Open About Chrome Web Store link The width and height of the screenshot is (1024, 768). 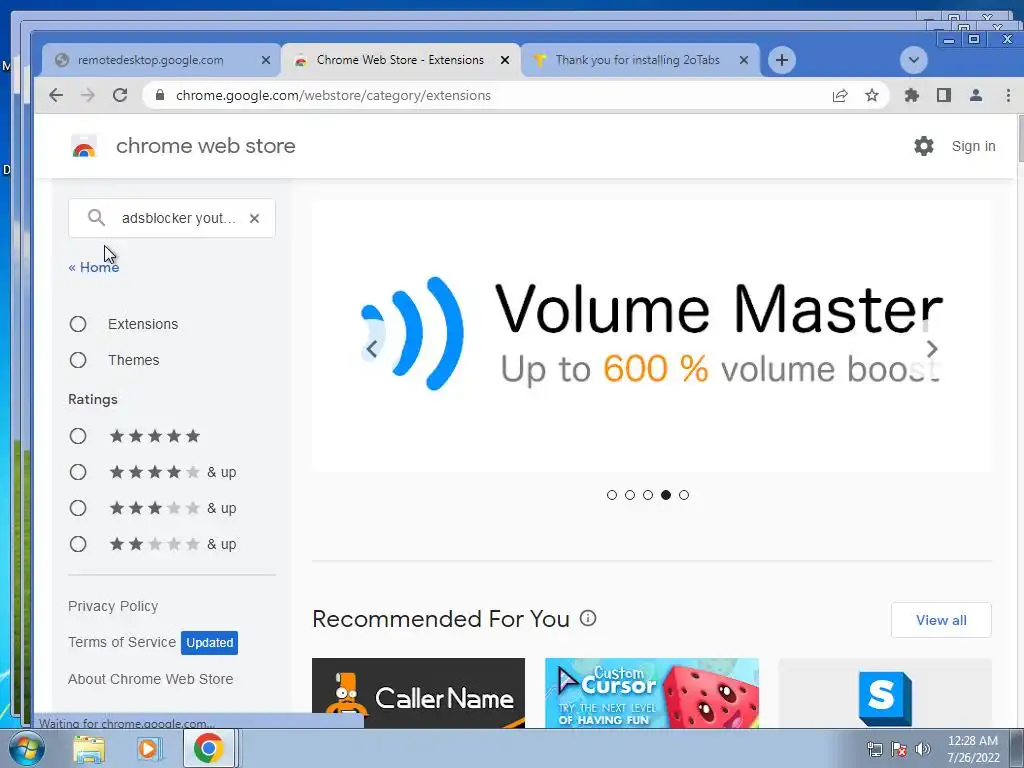tap(150, 679)
